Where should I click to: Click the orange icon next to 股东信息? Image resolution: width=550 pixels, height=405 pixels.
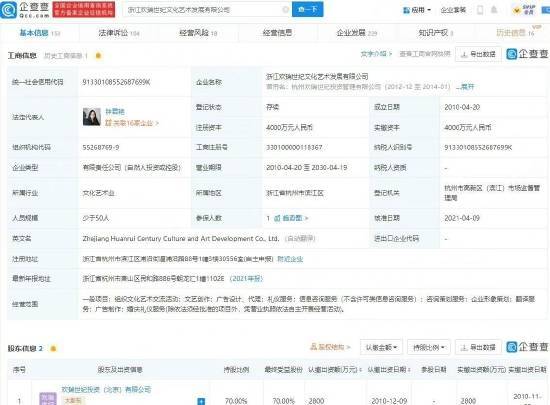53,348
